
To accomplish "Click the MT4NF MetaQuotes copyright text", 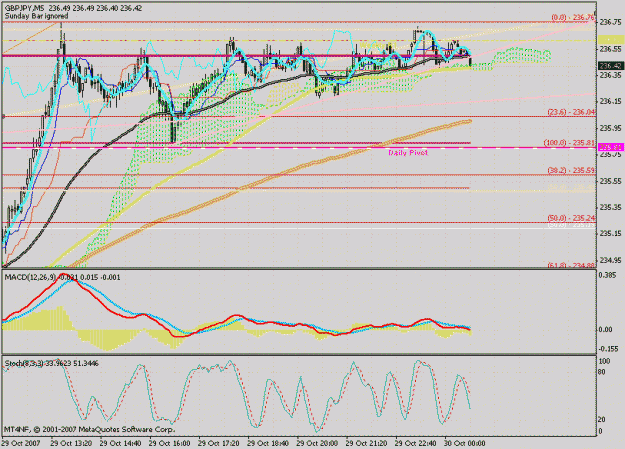I will coord(89,429).
